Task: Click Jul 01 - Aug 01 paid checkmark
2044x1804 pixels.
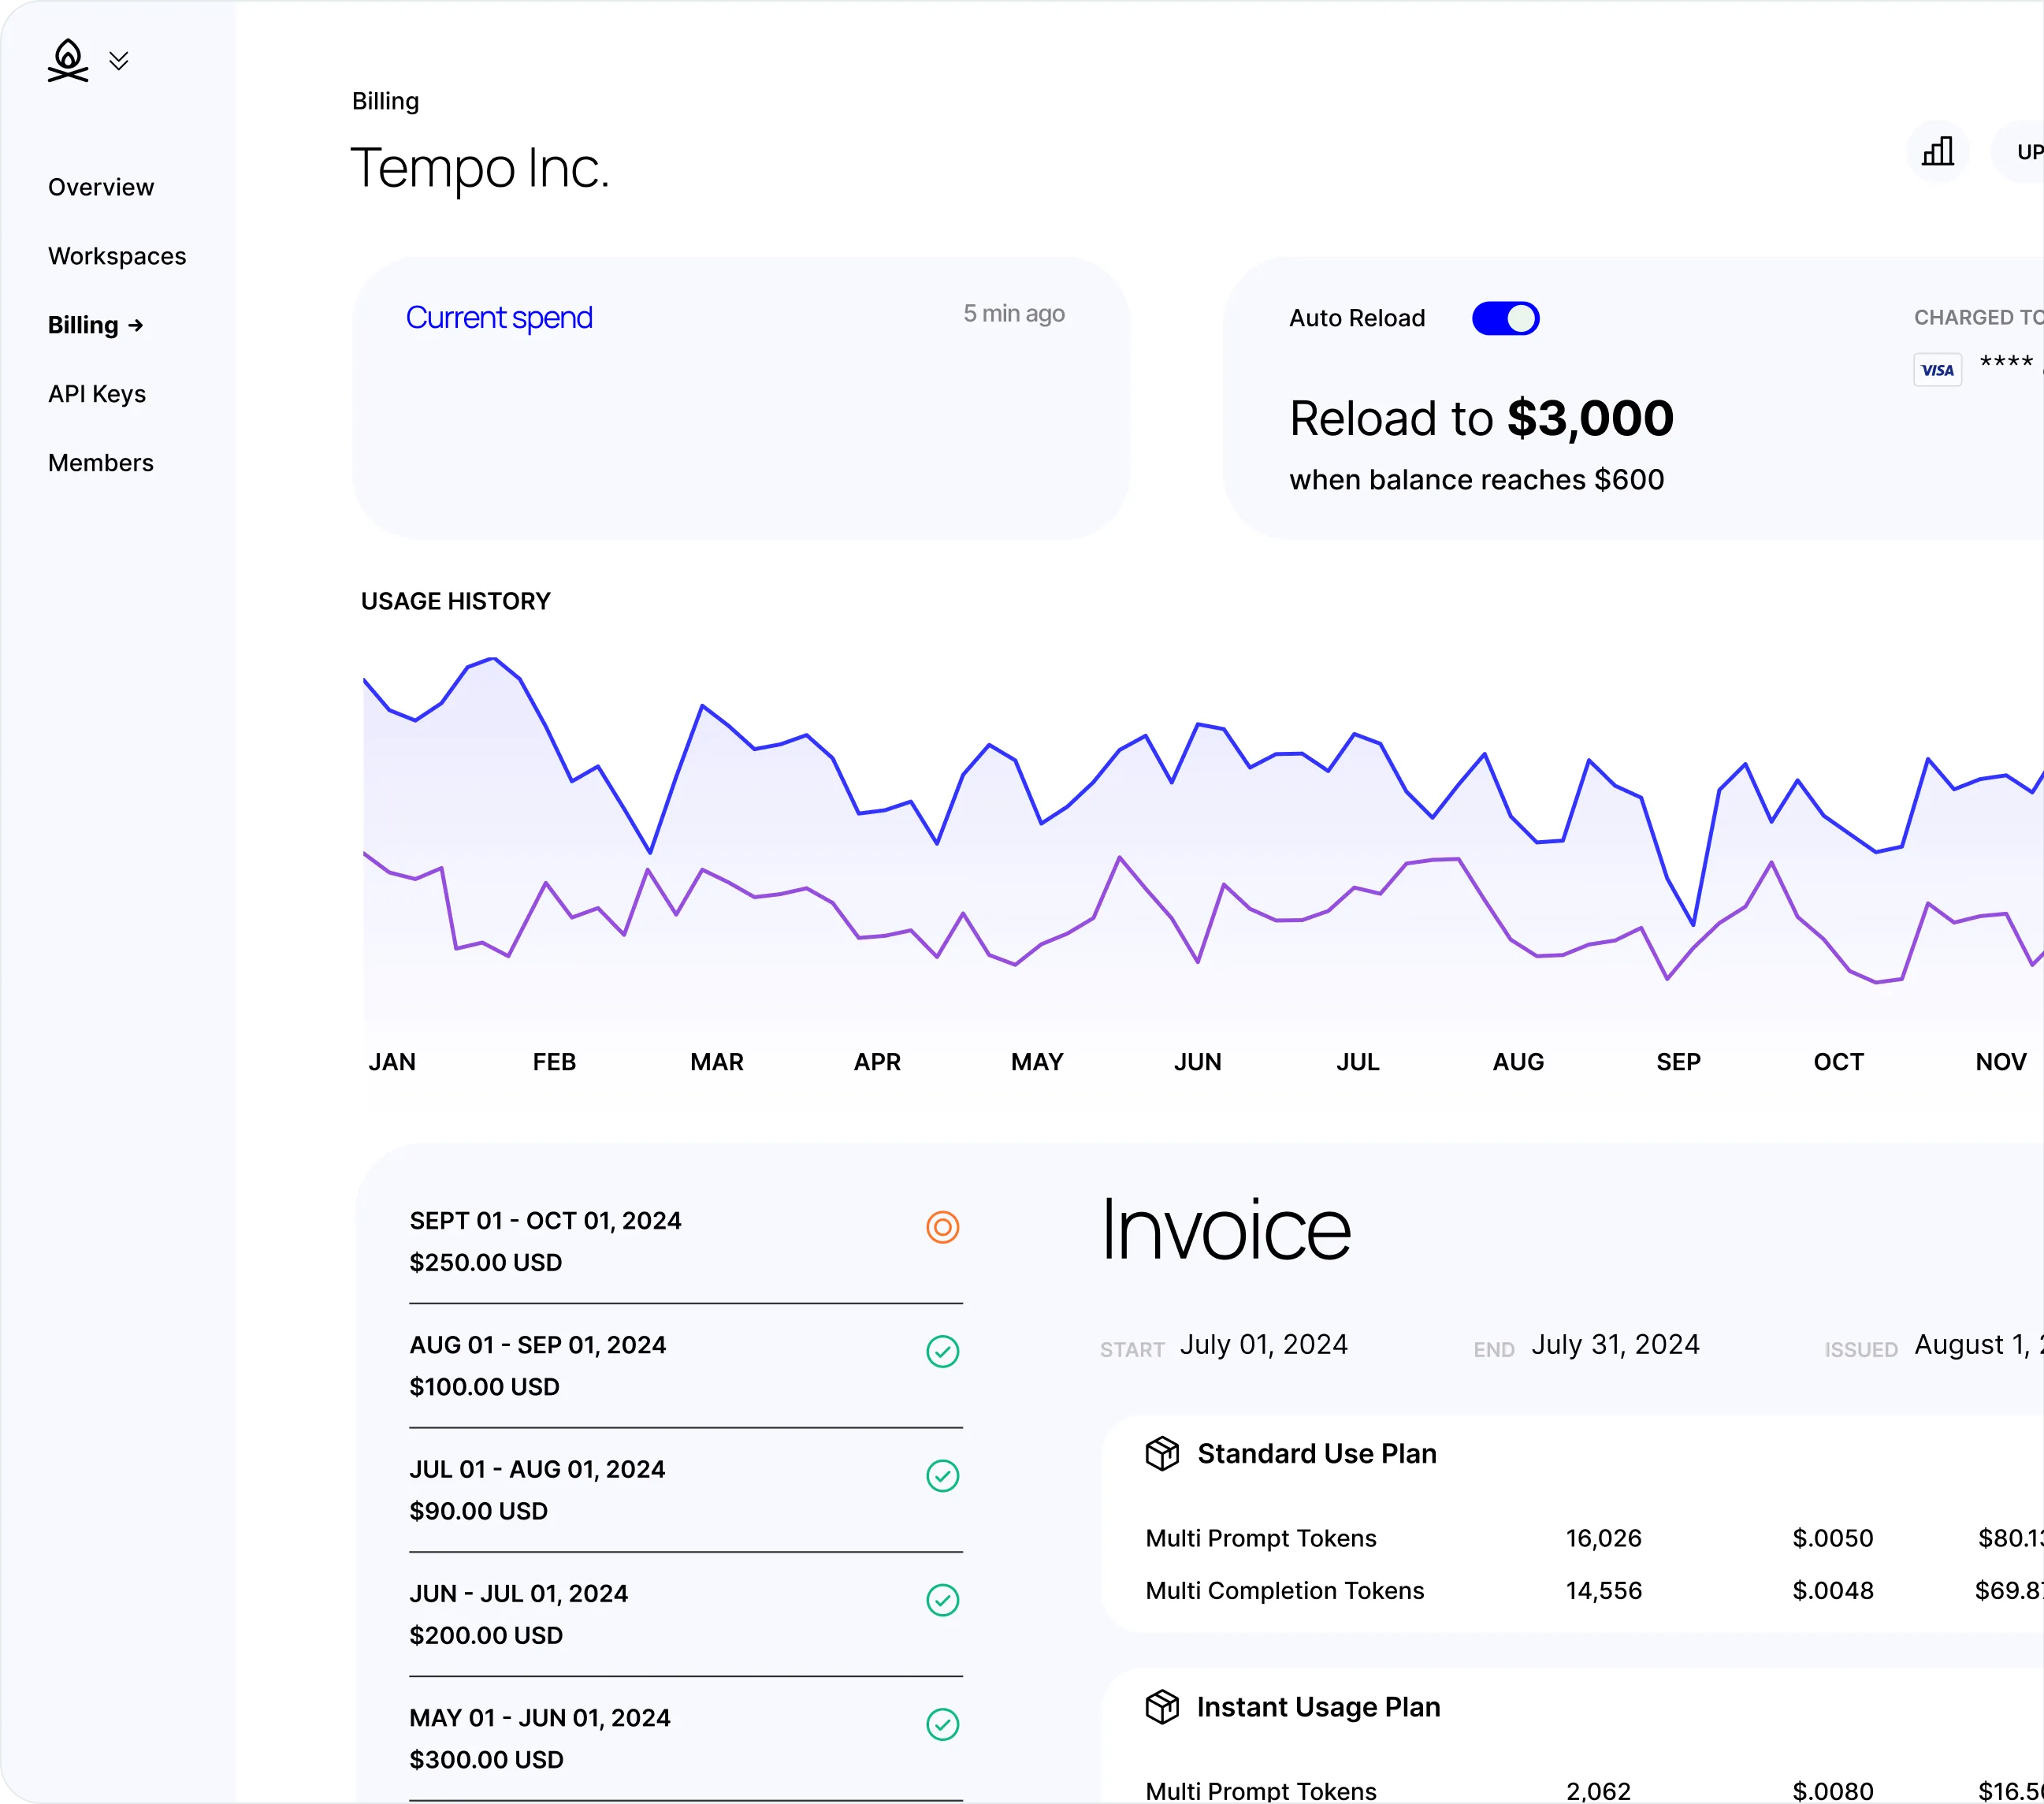Action: (x=942, y=1476)
